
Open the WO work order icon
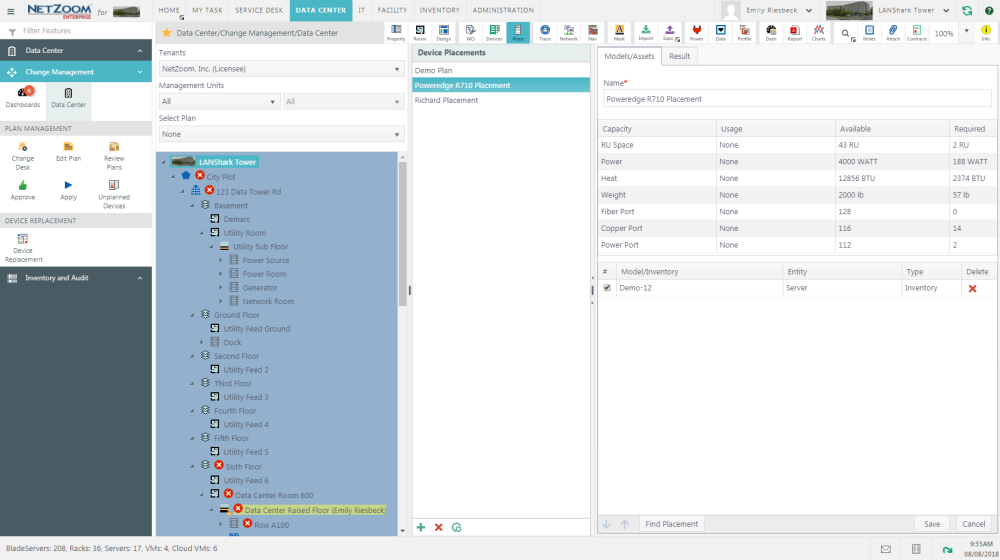point(470,33)
